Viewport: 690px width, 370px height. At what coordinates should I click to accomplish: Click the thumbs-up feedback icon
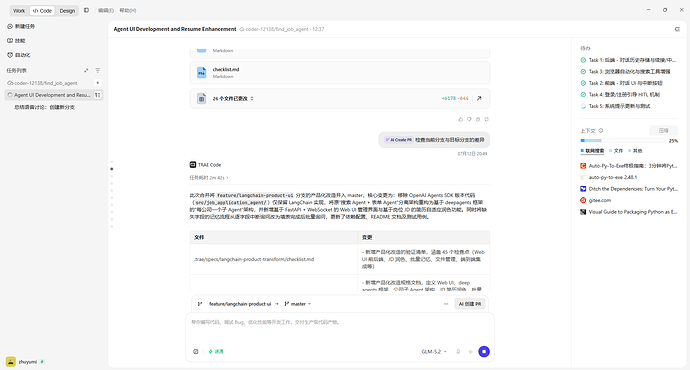461,119
